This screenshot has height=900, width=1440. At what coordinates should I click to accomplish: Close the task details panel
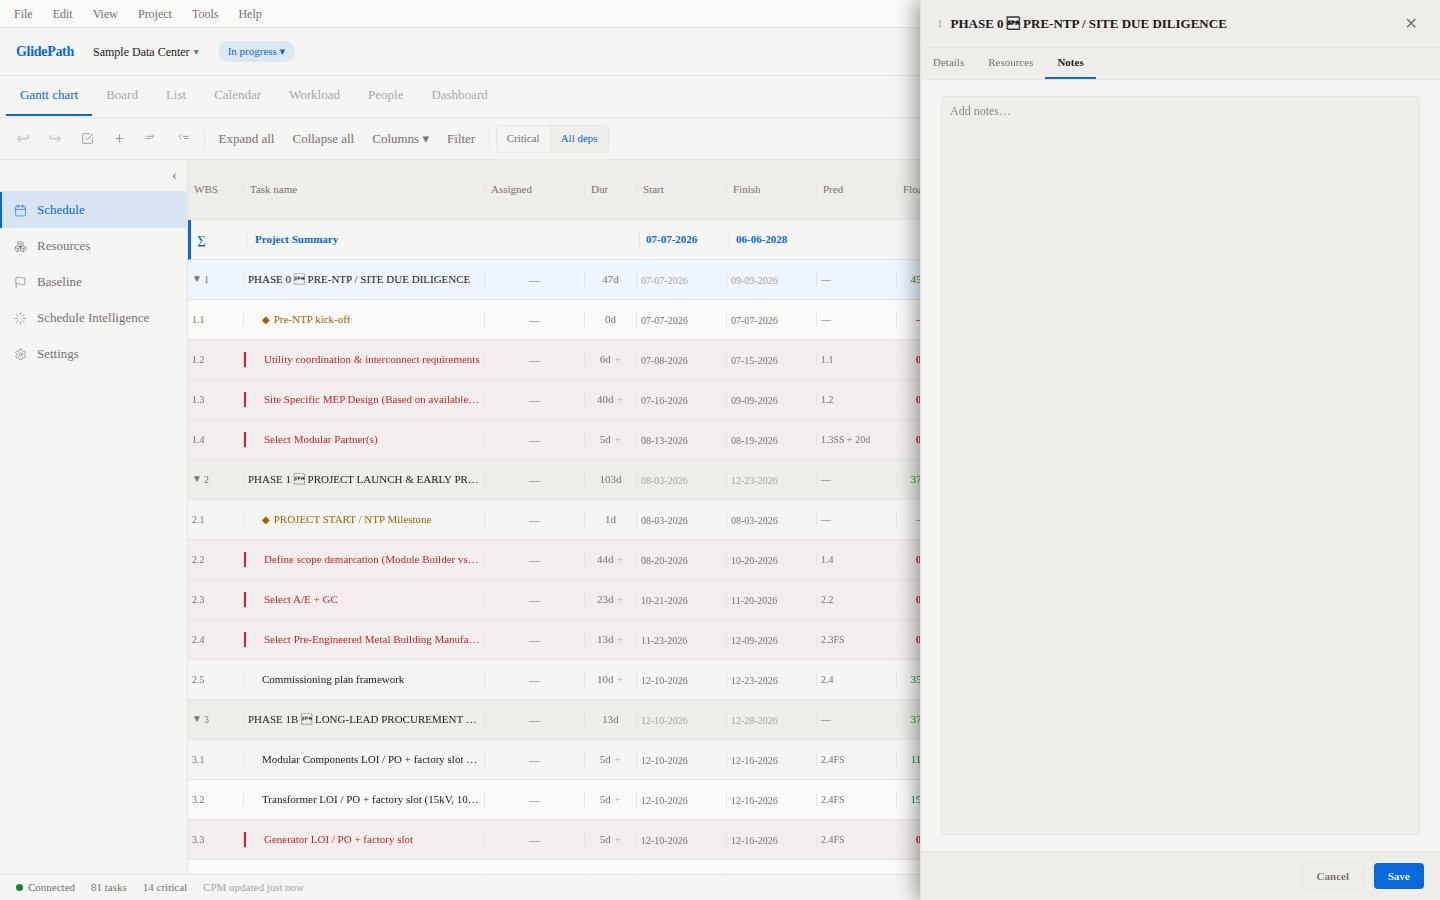tap(1411, 23)
